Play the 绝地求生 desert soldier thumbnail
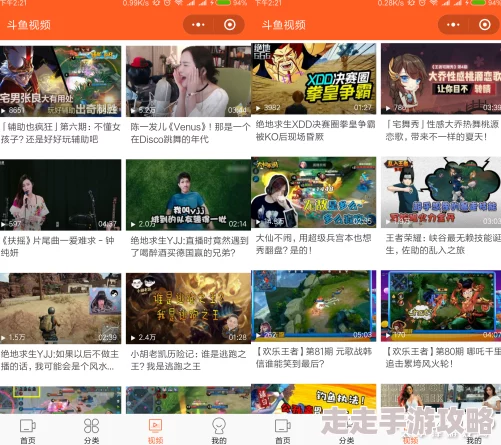This screenshot has width=501, height=445. pyautogui.click(x=60, y=308)
